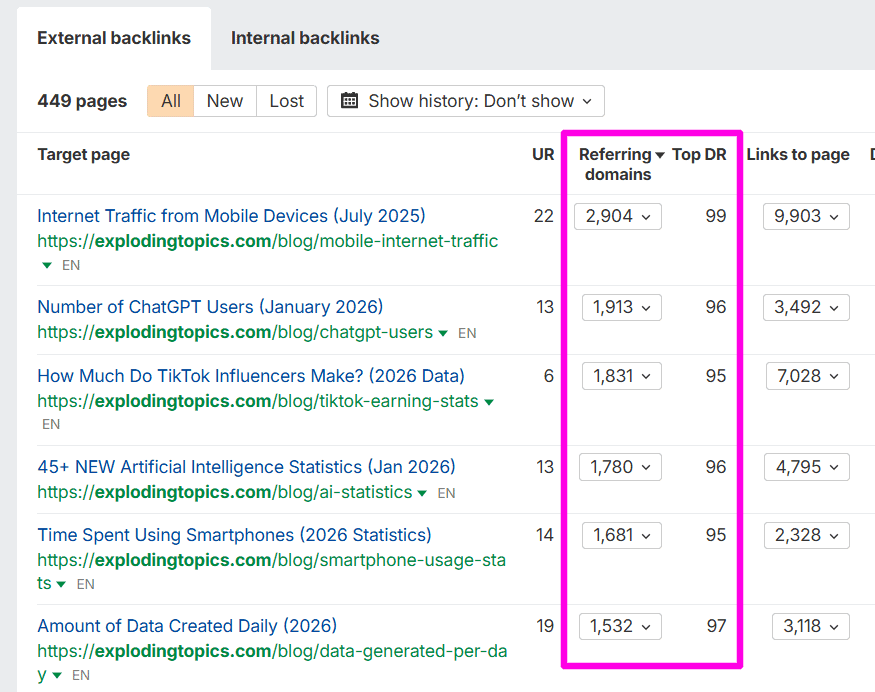Click UR value 22
This screenshot has width=875, height=692.
click(x=544, y=216)
